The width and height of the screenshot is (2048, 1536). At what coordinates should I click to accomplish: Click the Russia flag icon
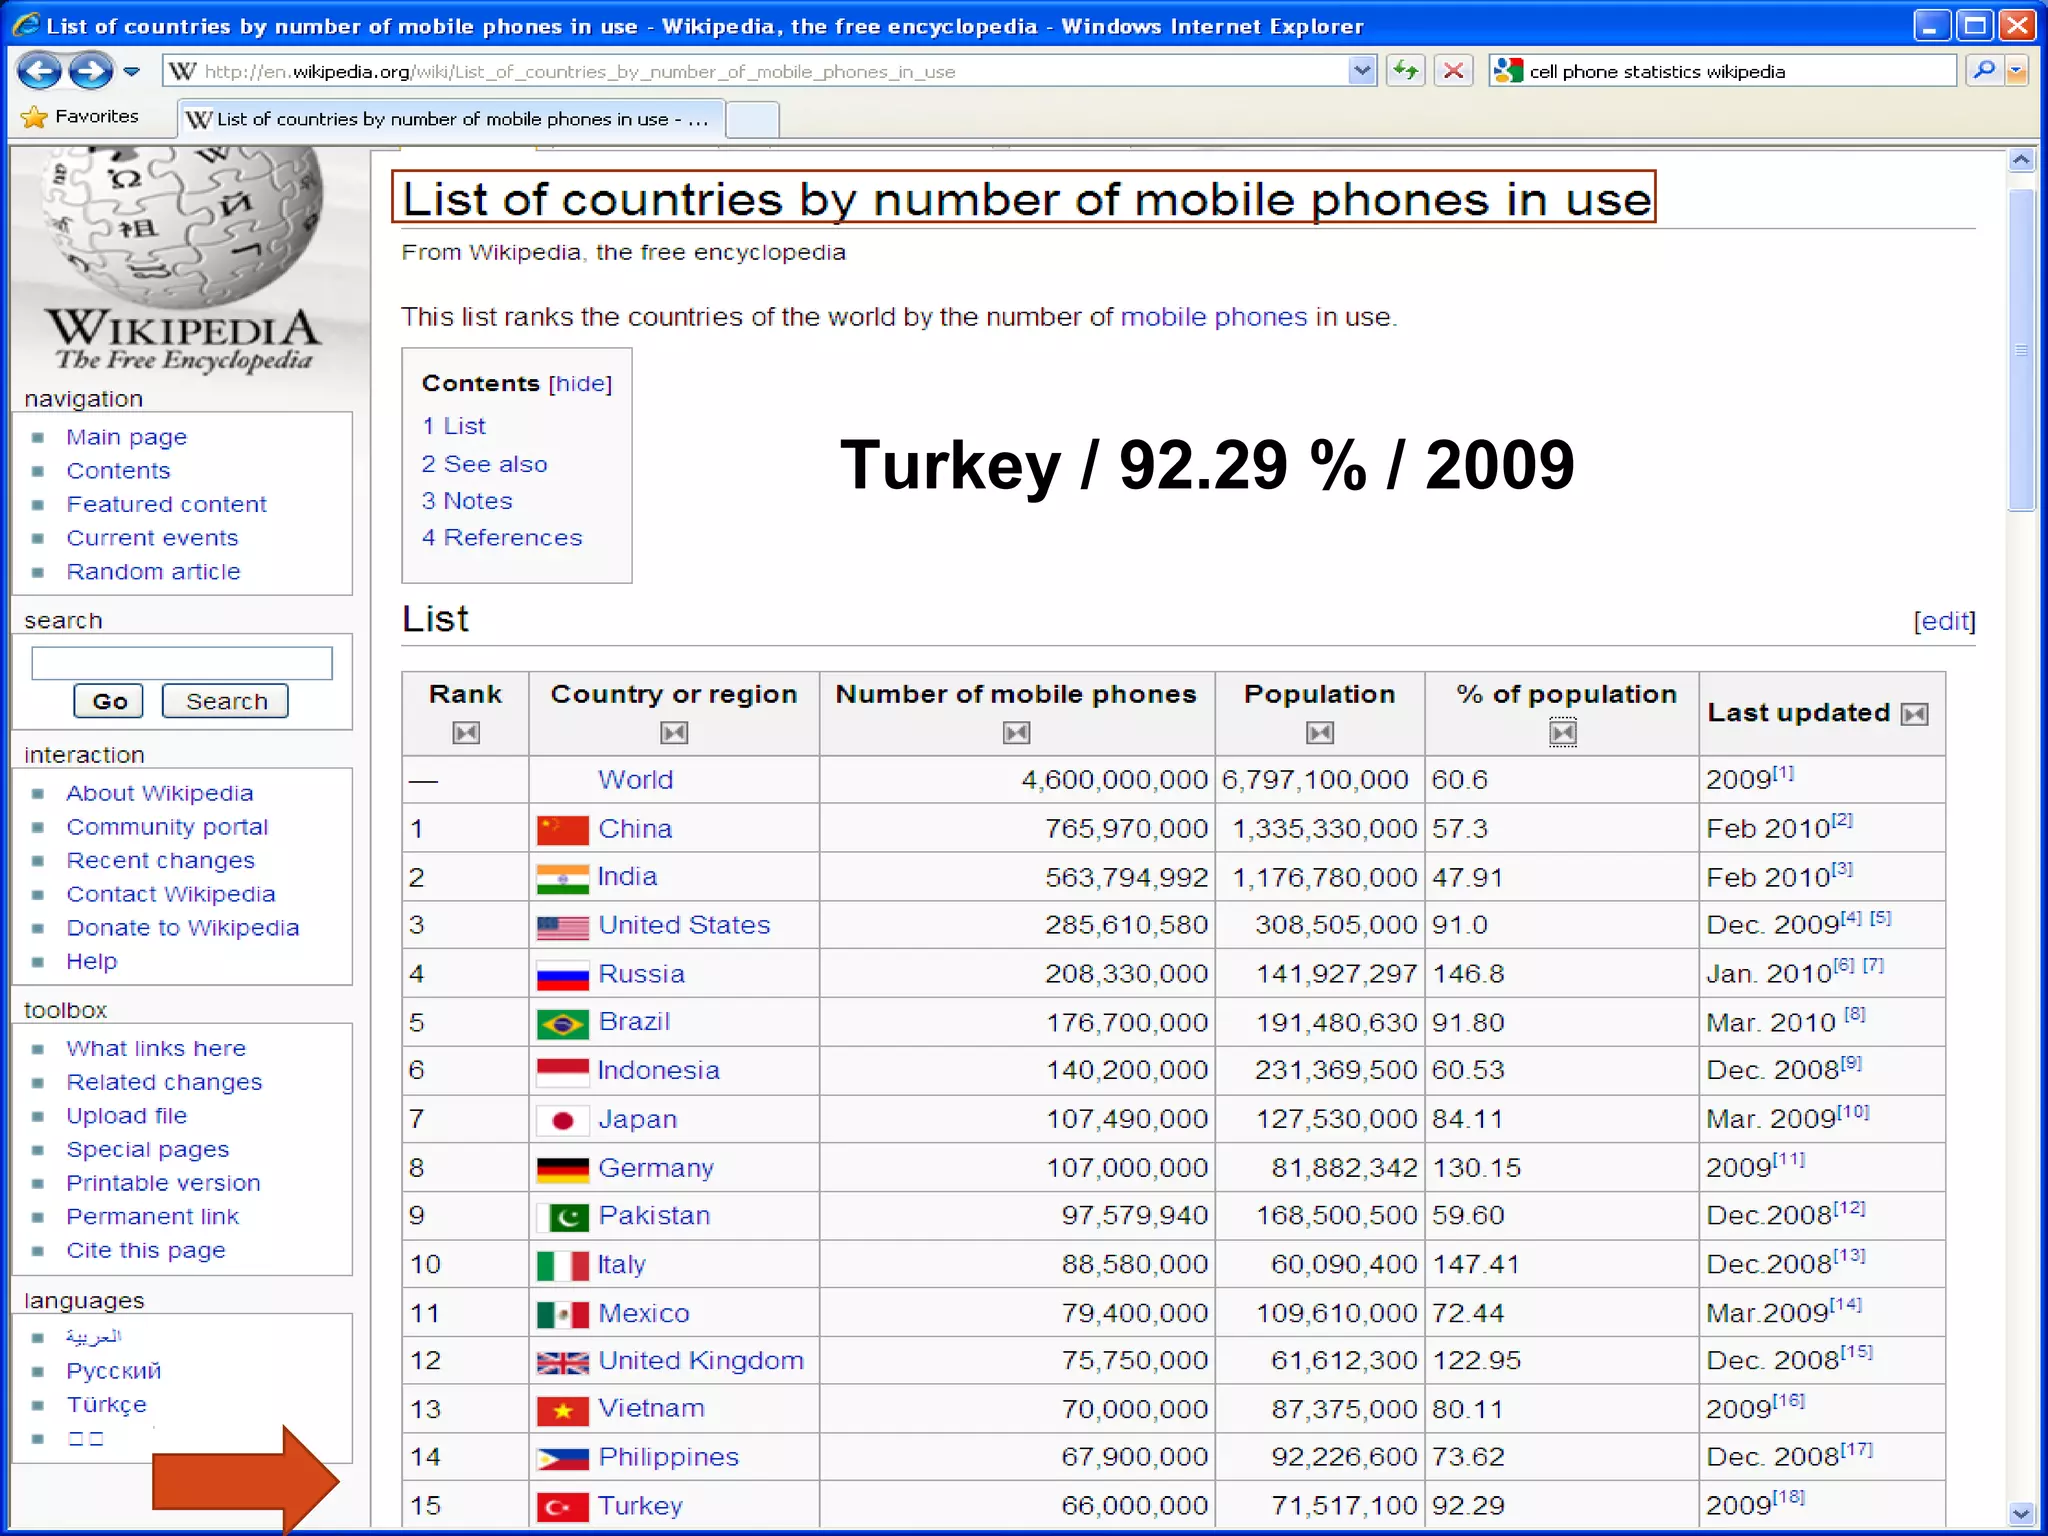click(x=562, y=975)
